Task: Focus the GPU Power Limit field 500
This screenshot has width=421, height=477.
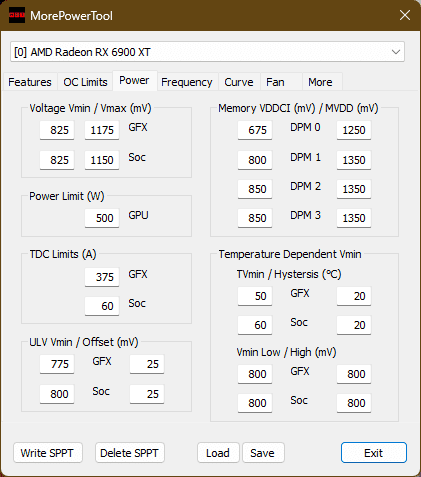Action: (102, 218)
